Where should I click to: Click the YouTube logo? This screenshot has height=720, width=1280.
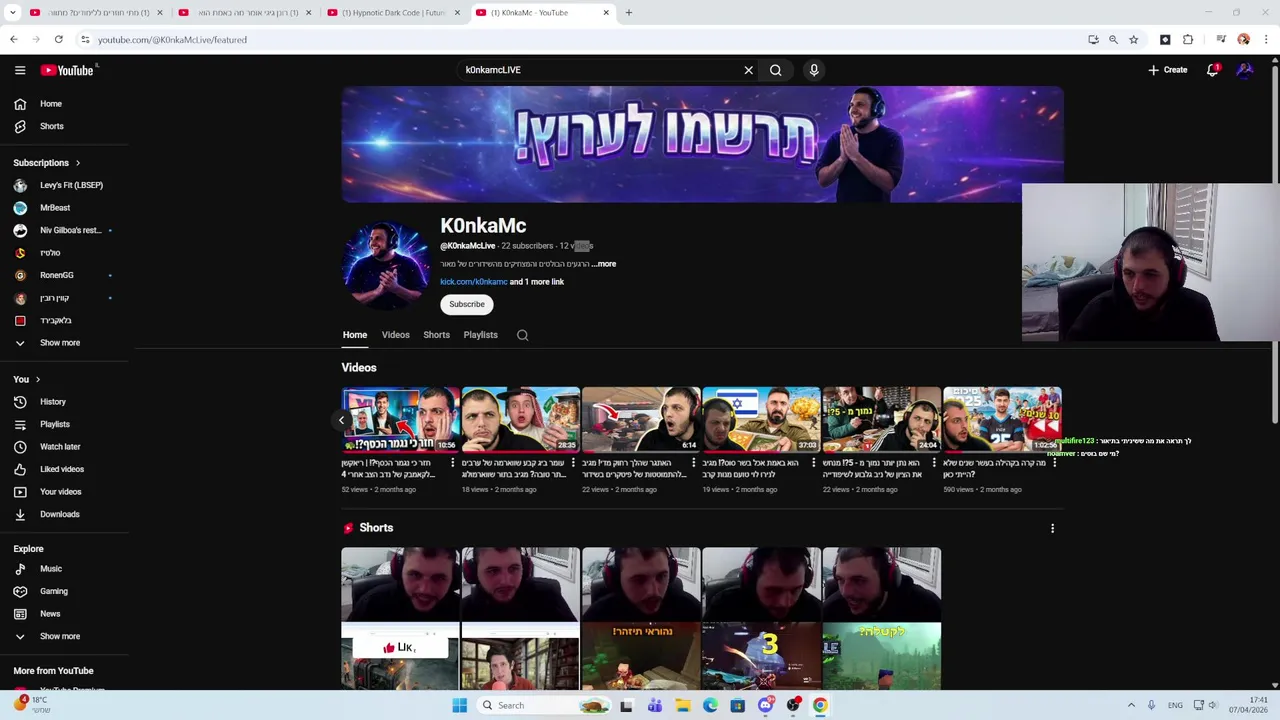67,70
